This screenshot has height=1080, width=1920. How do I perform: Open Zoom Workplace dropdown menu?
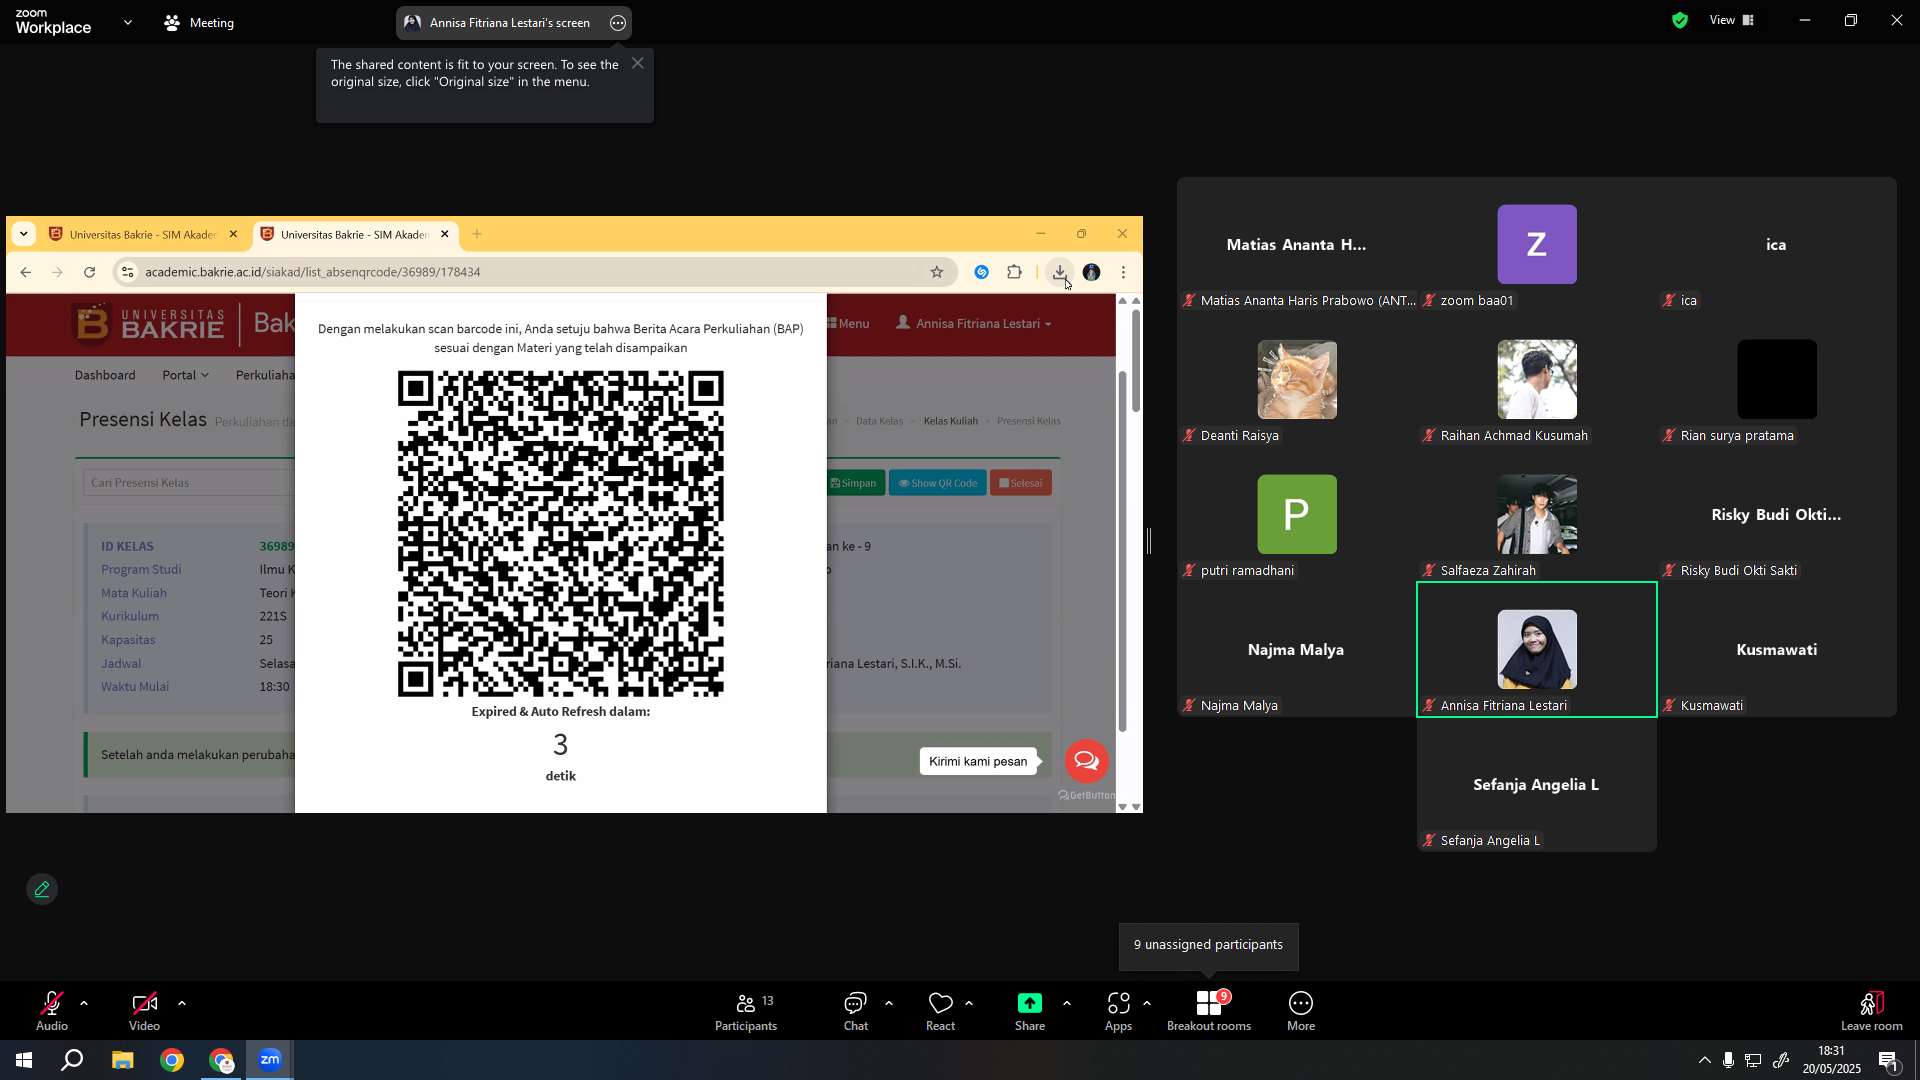(x=128, y=22)
